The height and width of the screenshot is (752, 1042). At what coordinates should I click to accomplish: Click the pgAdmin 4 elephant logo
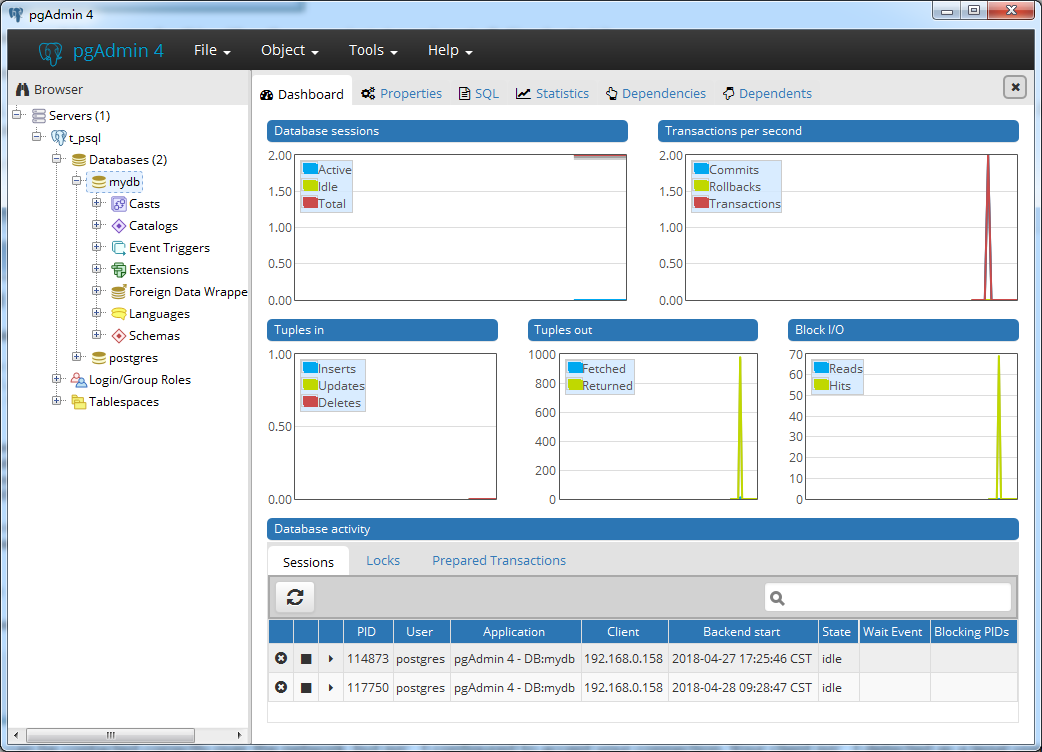tap(51, 52)
